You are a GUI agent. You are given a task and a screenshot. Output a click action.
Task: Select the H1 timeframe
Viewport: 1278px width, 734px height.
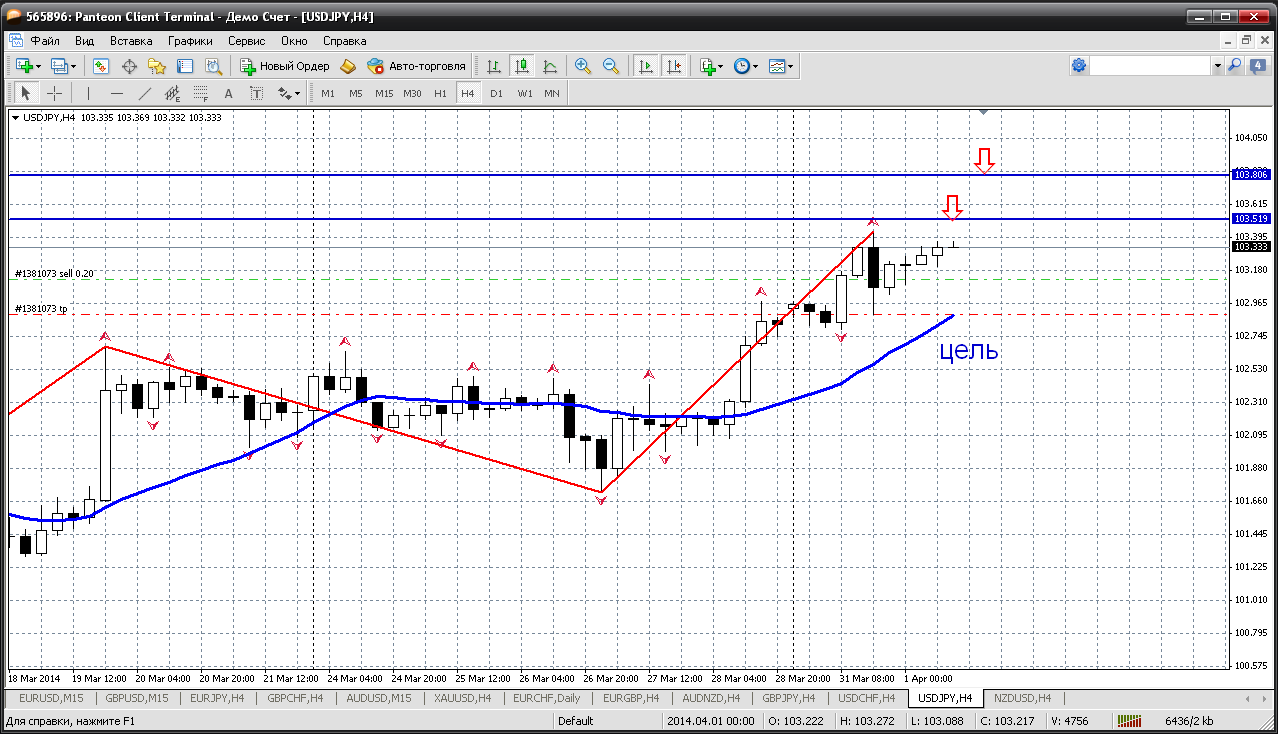tap(440, 93)
